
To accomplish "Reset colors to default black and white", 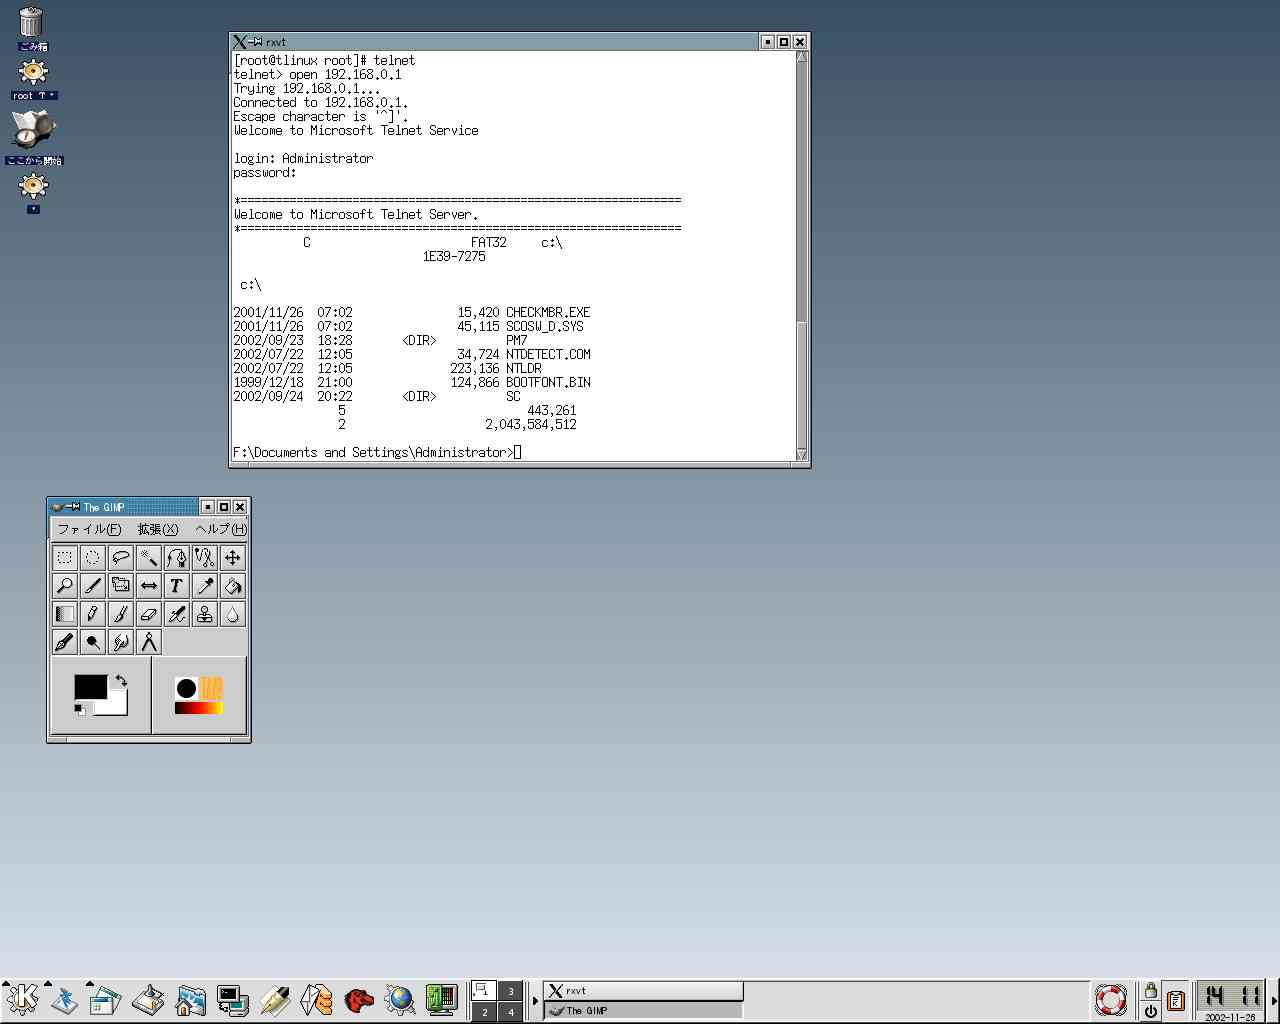I will [x=80, y=710].
